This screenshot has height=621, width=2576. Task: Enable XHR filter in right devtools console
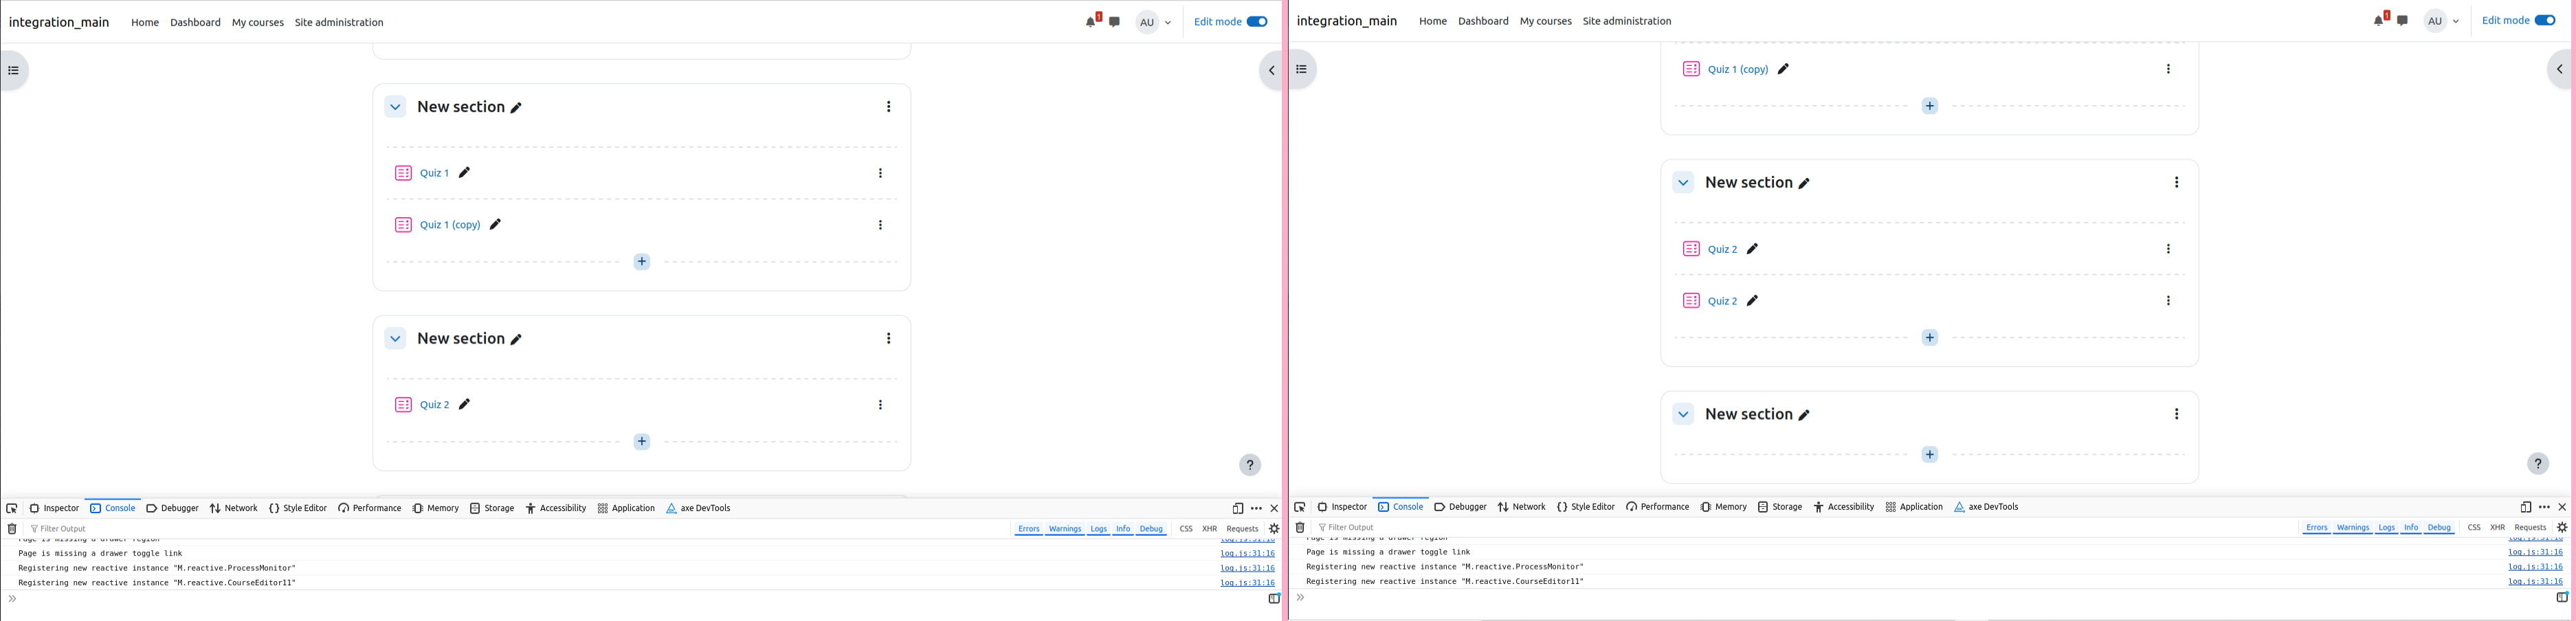click(x=2498, y=528)
